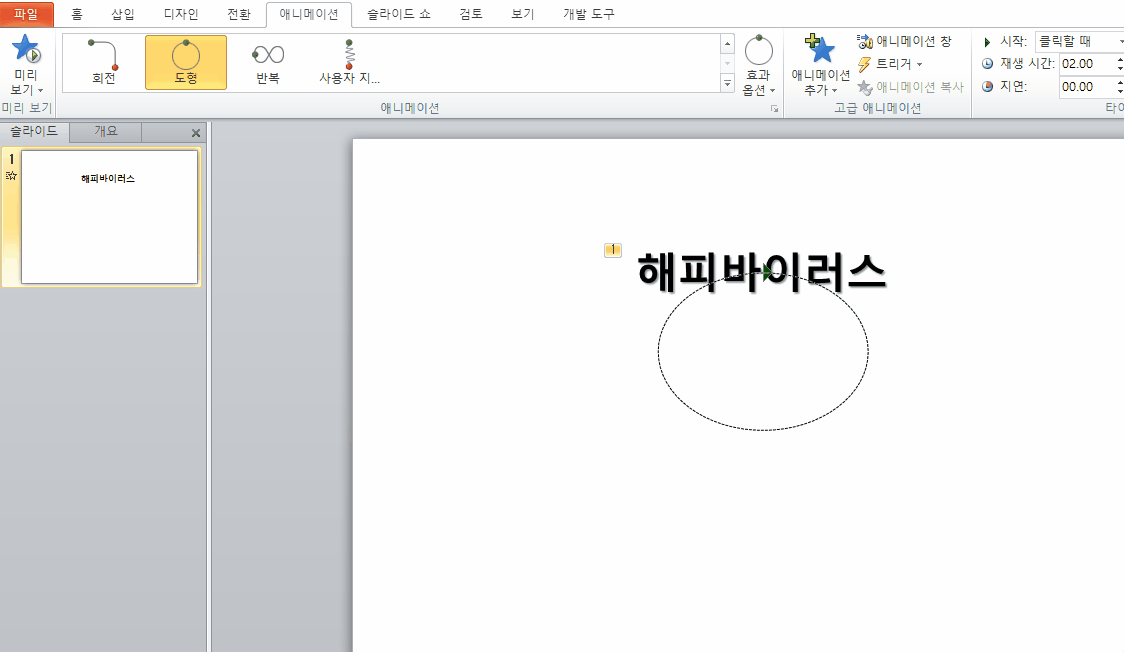Click the green motion path start arrow
Image resolution: width=1124 pixels, height=652 pixels.
pyautogui.click(x=768, y=272)
